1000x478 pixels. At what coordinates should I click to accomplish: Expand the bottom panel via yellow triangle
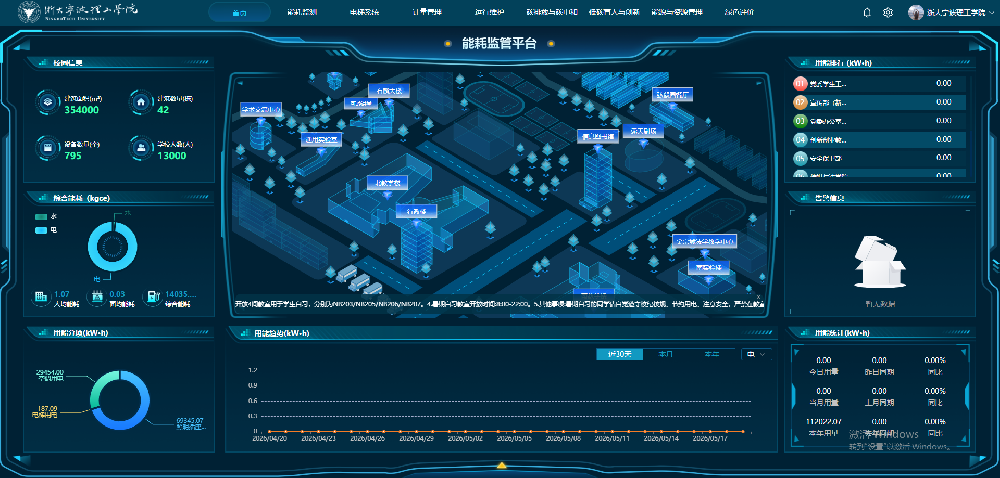(x=501, y=466)
